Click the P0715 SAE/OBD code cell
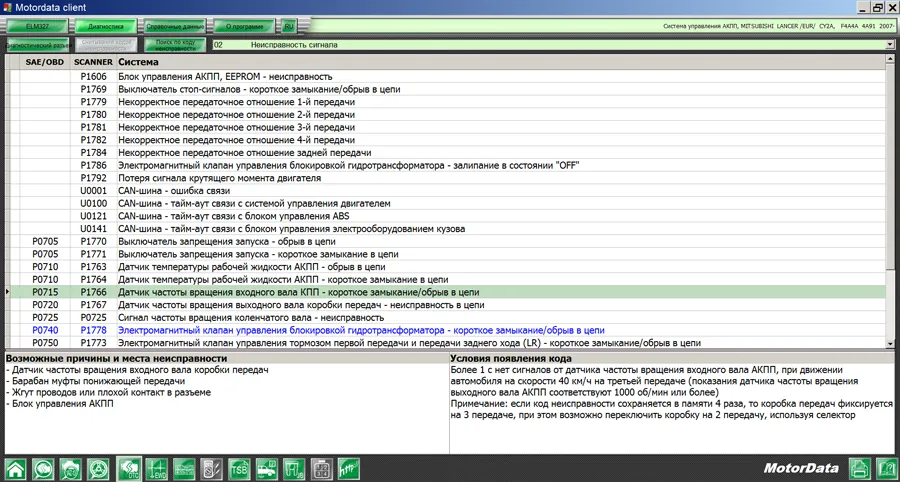 pyautogui.click(x=45, y=293)
